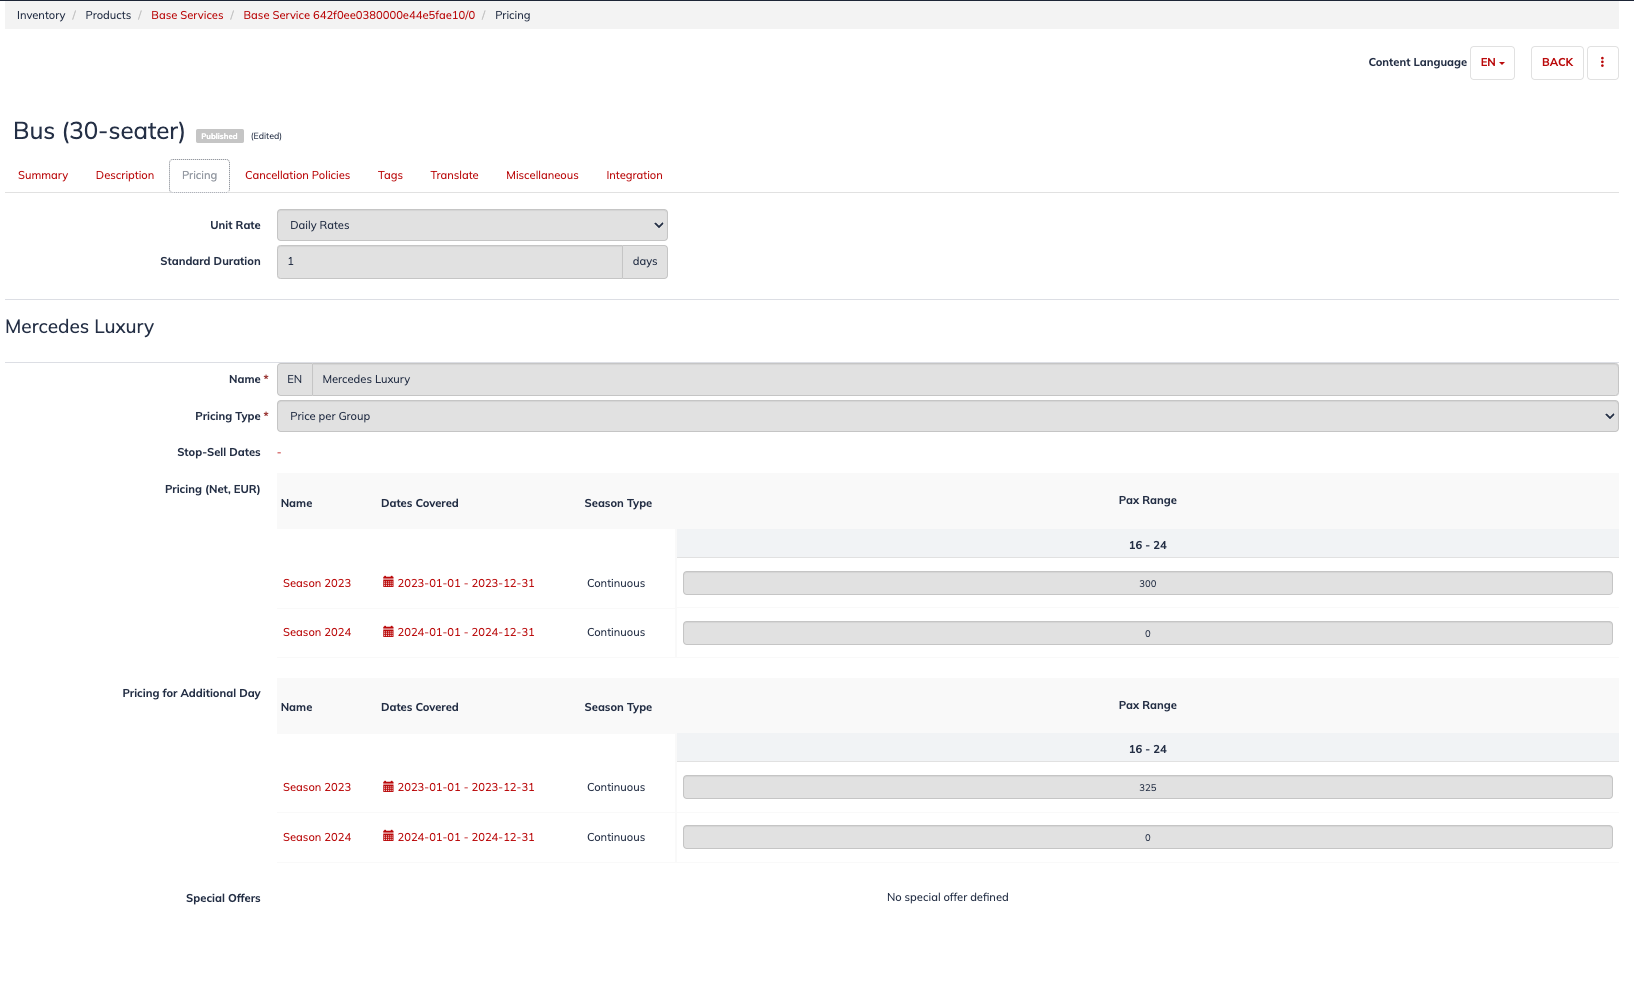1634x988 pixels.
Task: Open the Content Language EN dropdown
Action: 1492,62
